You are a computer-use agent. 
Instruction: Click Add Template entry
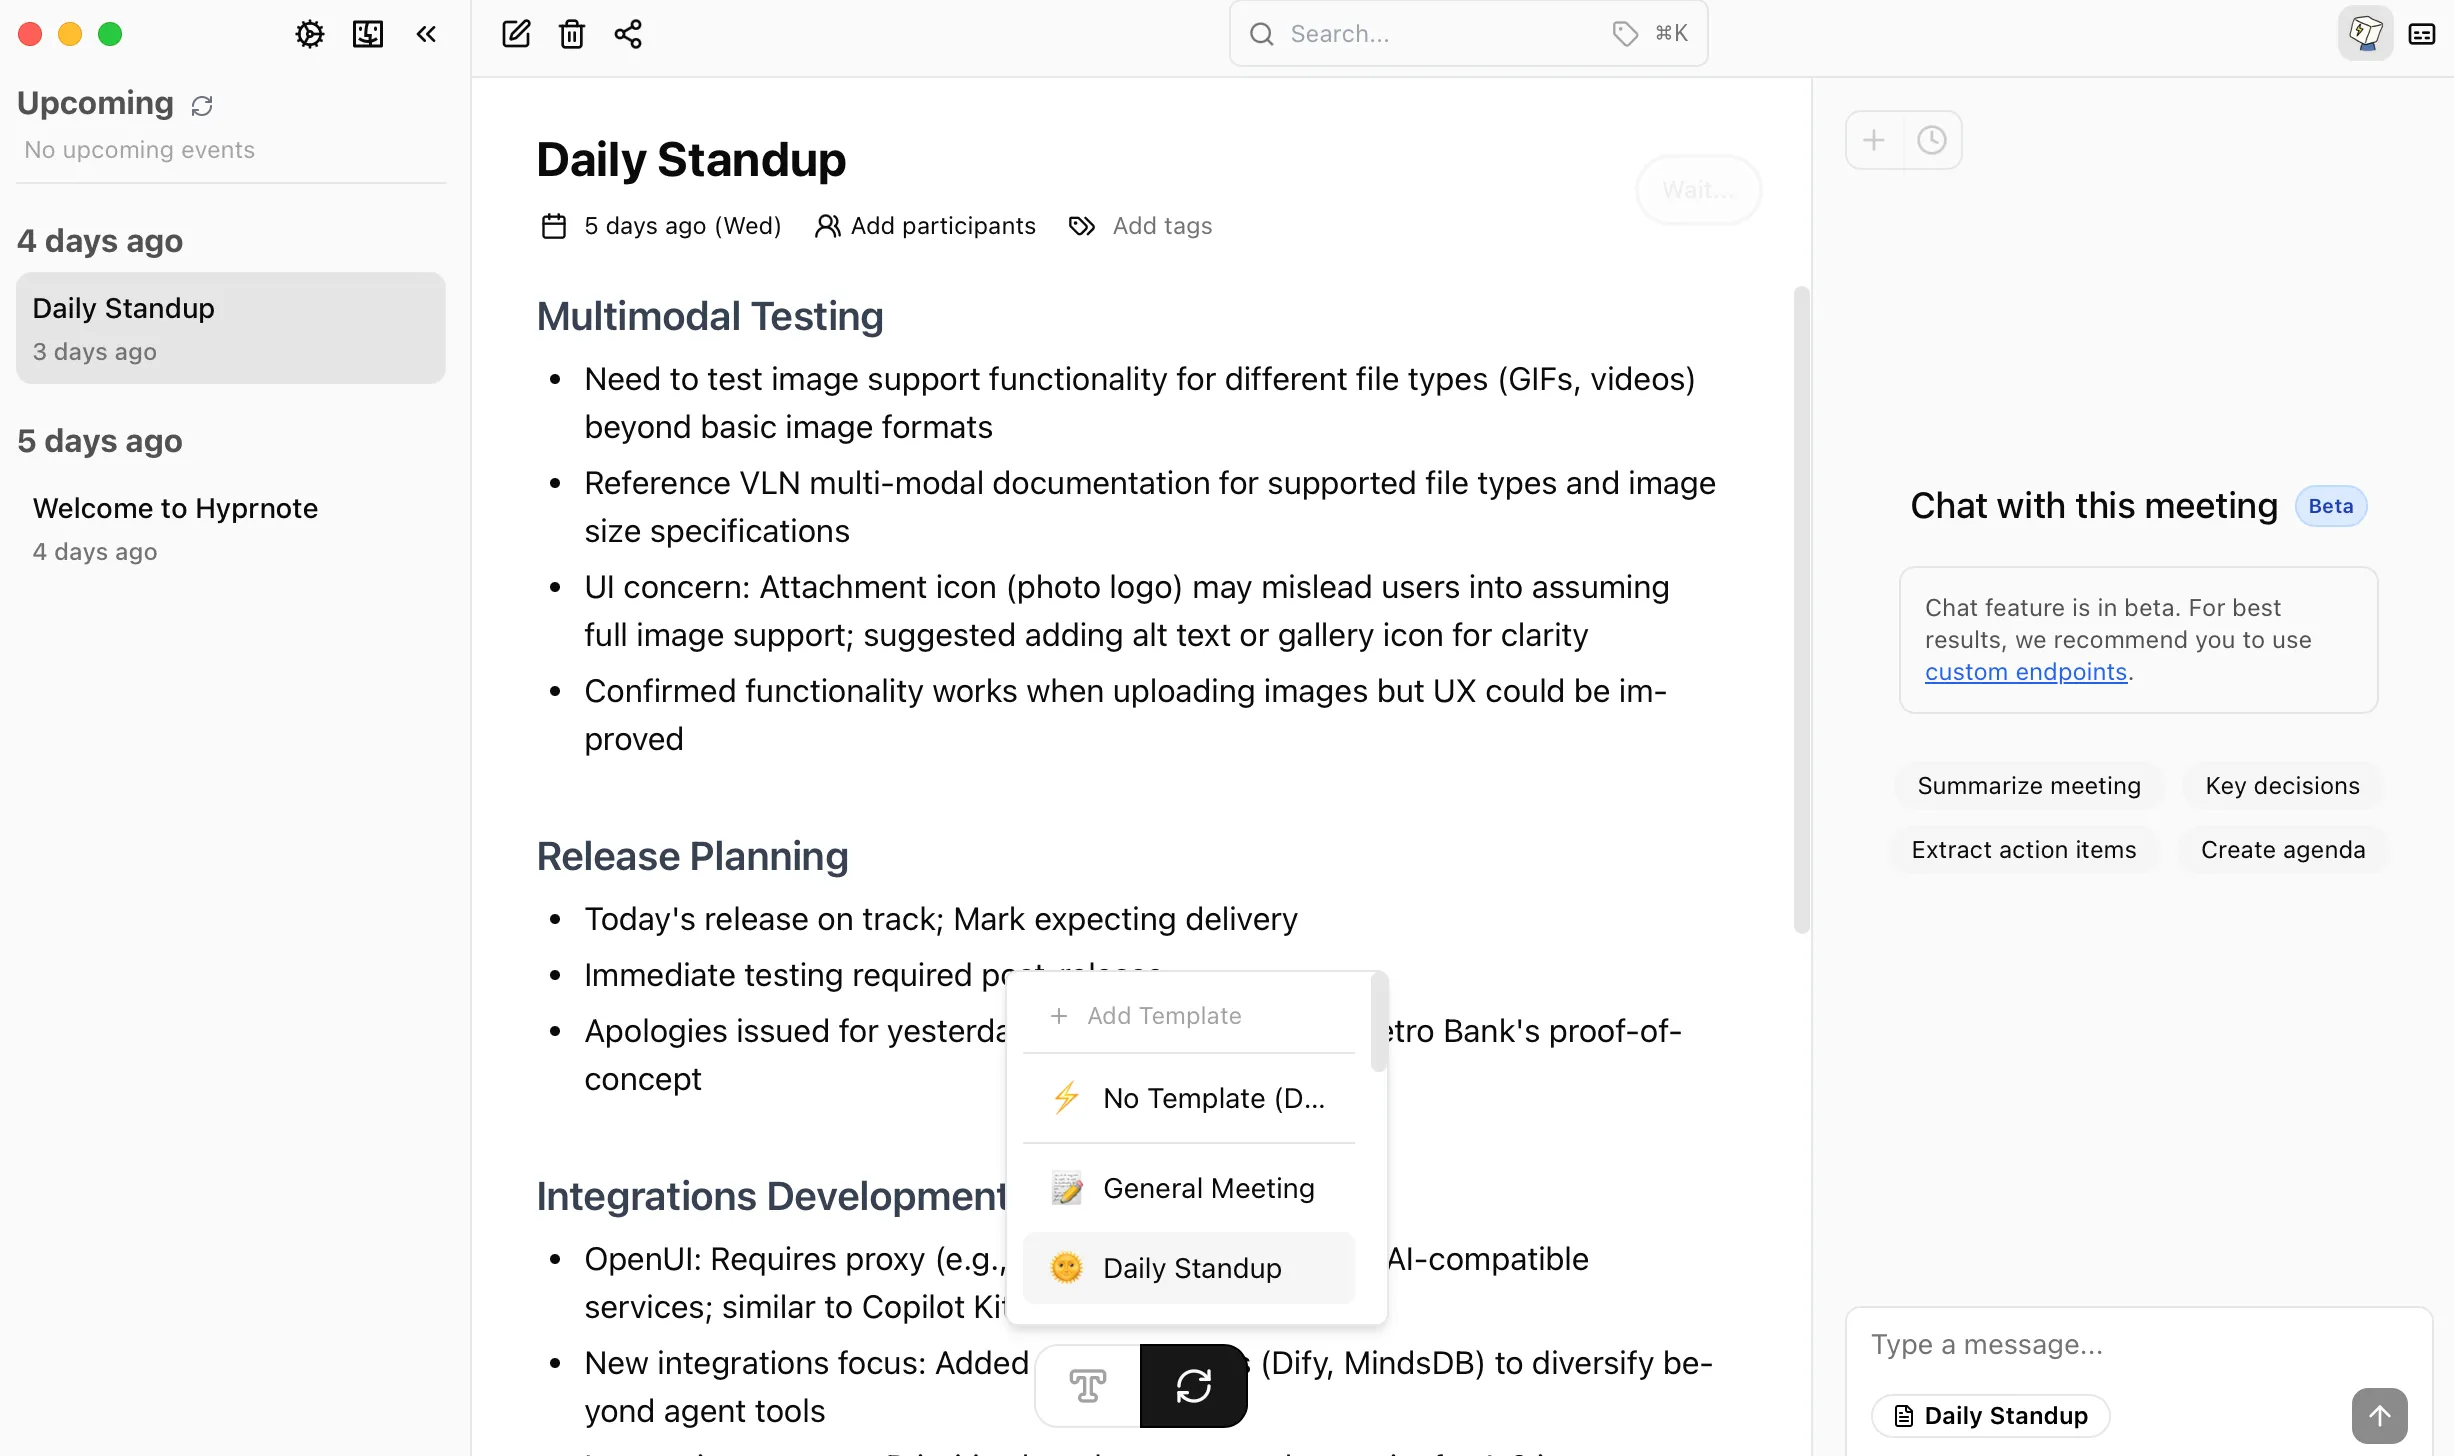[1164, 1016]
